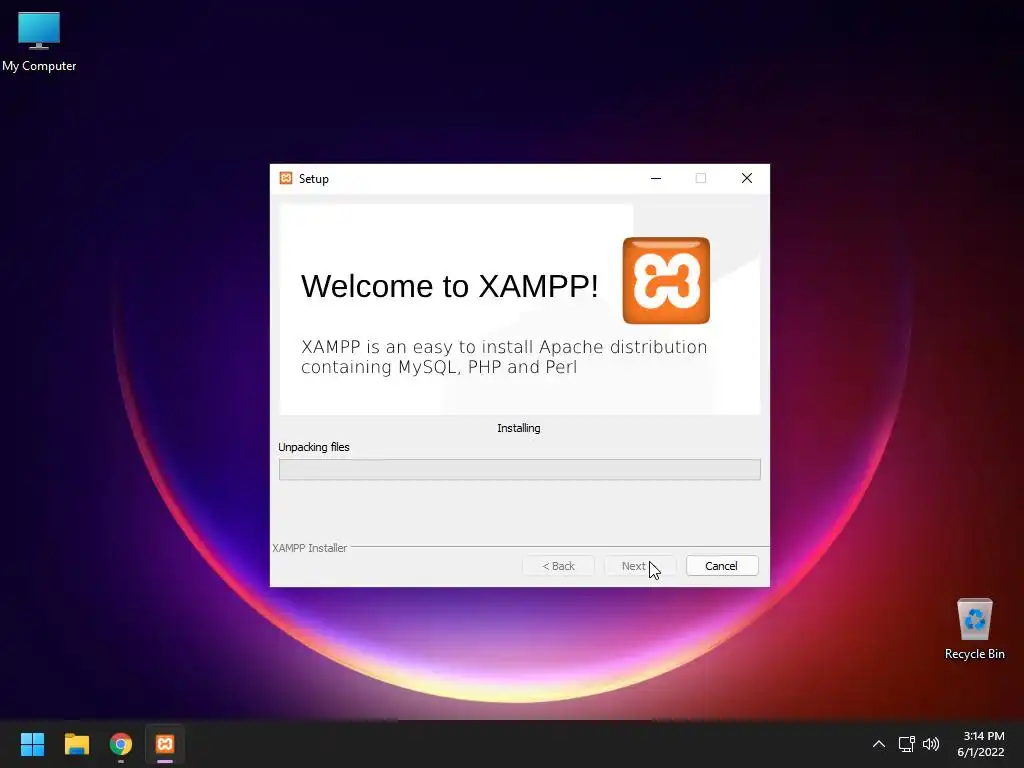Open the clock showing 3:14 PM
The height and width of the screenshot is (768, 1024).
pyautogui.click(x=981, y=744)
